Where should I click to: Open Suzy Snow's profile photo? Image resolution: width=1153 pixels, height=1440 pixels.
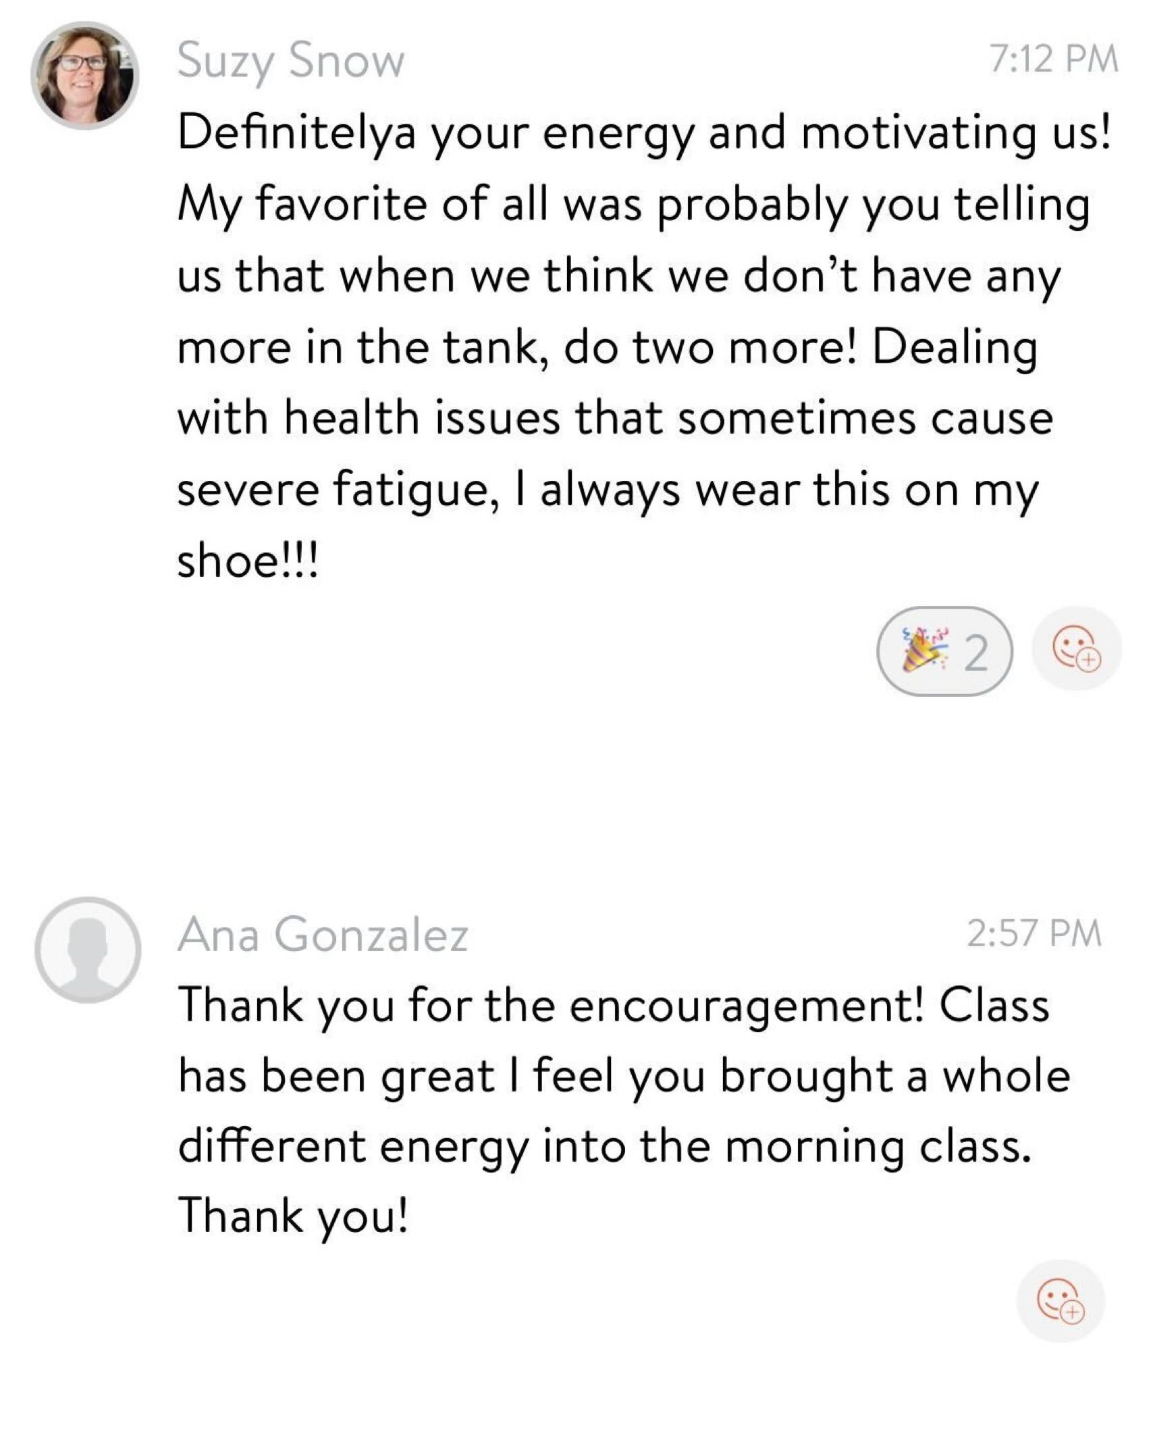84,76
